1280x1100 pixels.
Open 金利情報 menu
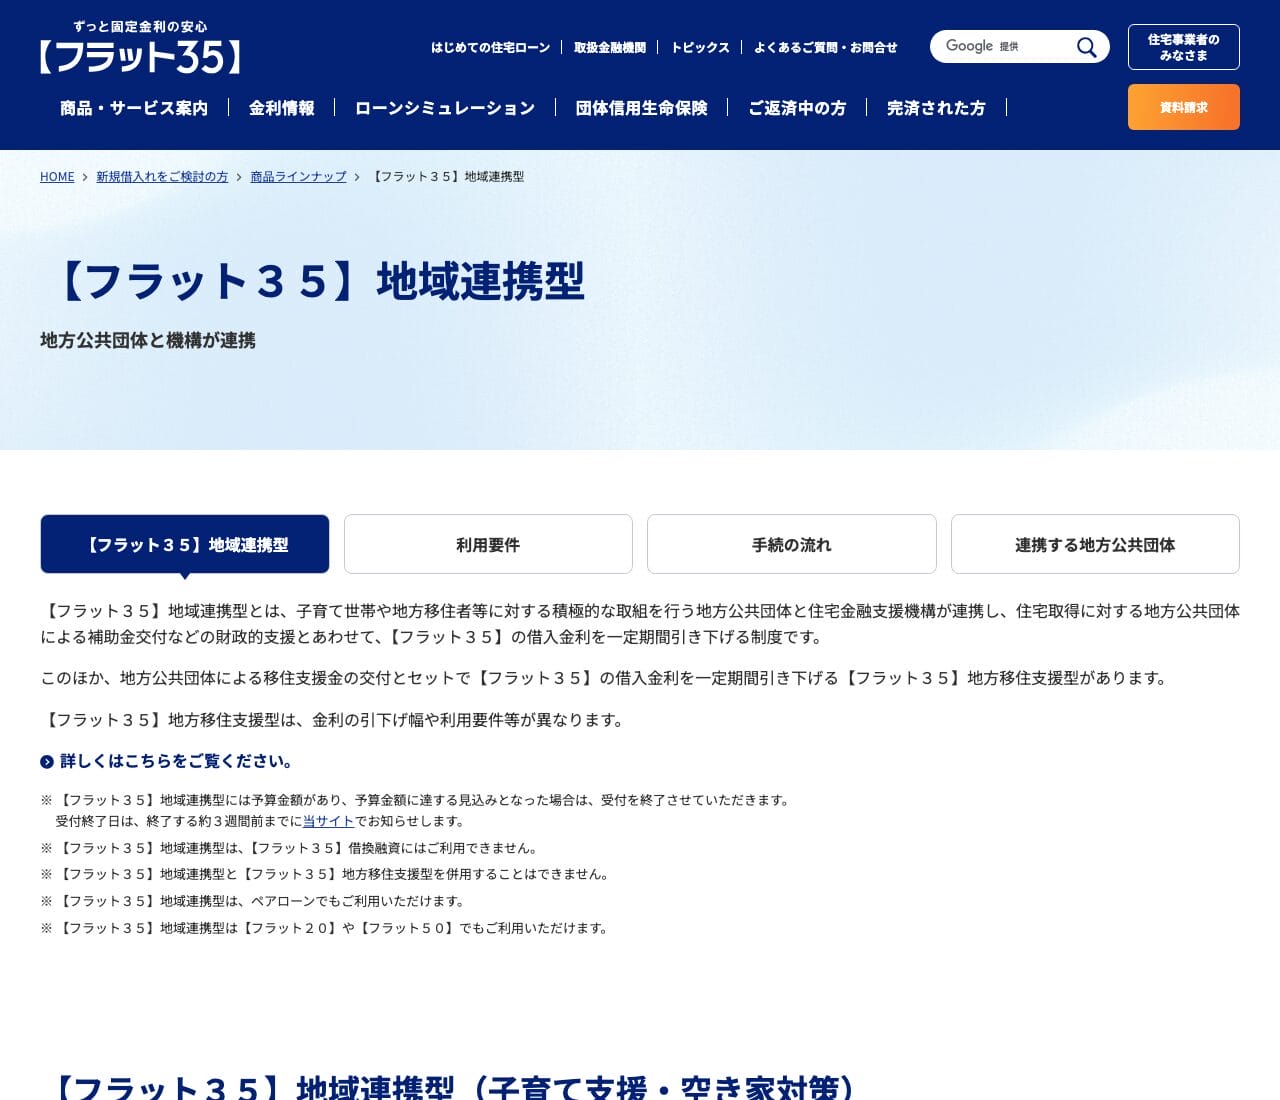[282, 108]
